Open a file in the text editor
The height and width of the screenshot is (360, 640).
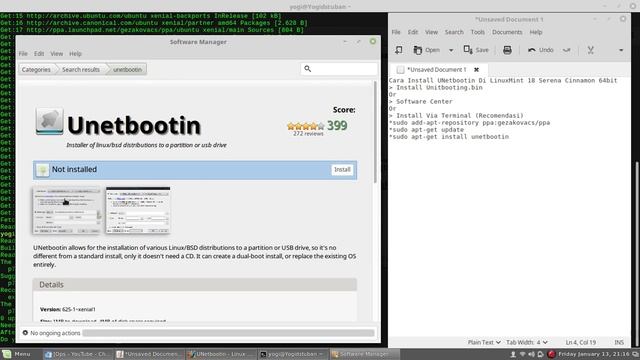(427, 50)
